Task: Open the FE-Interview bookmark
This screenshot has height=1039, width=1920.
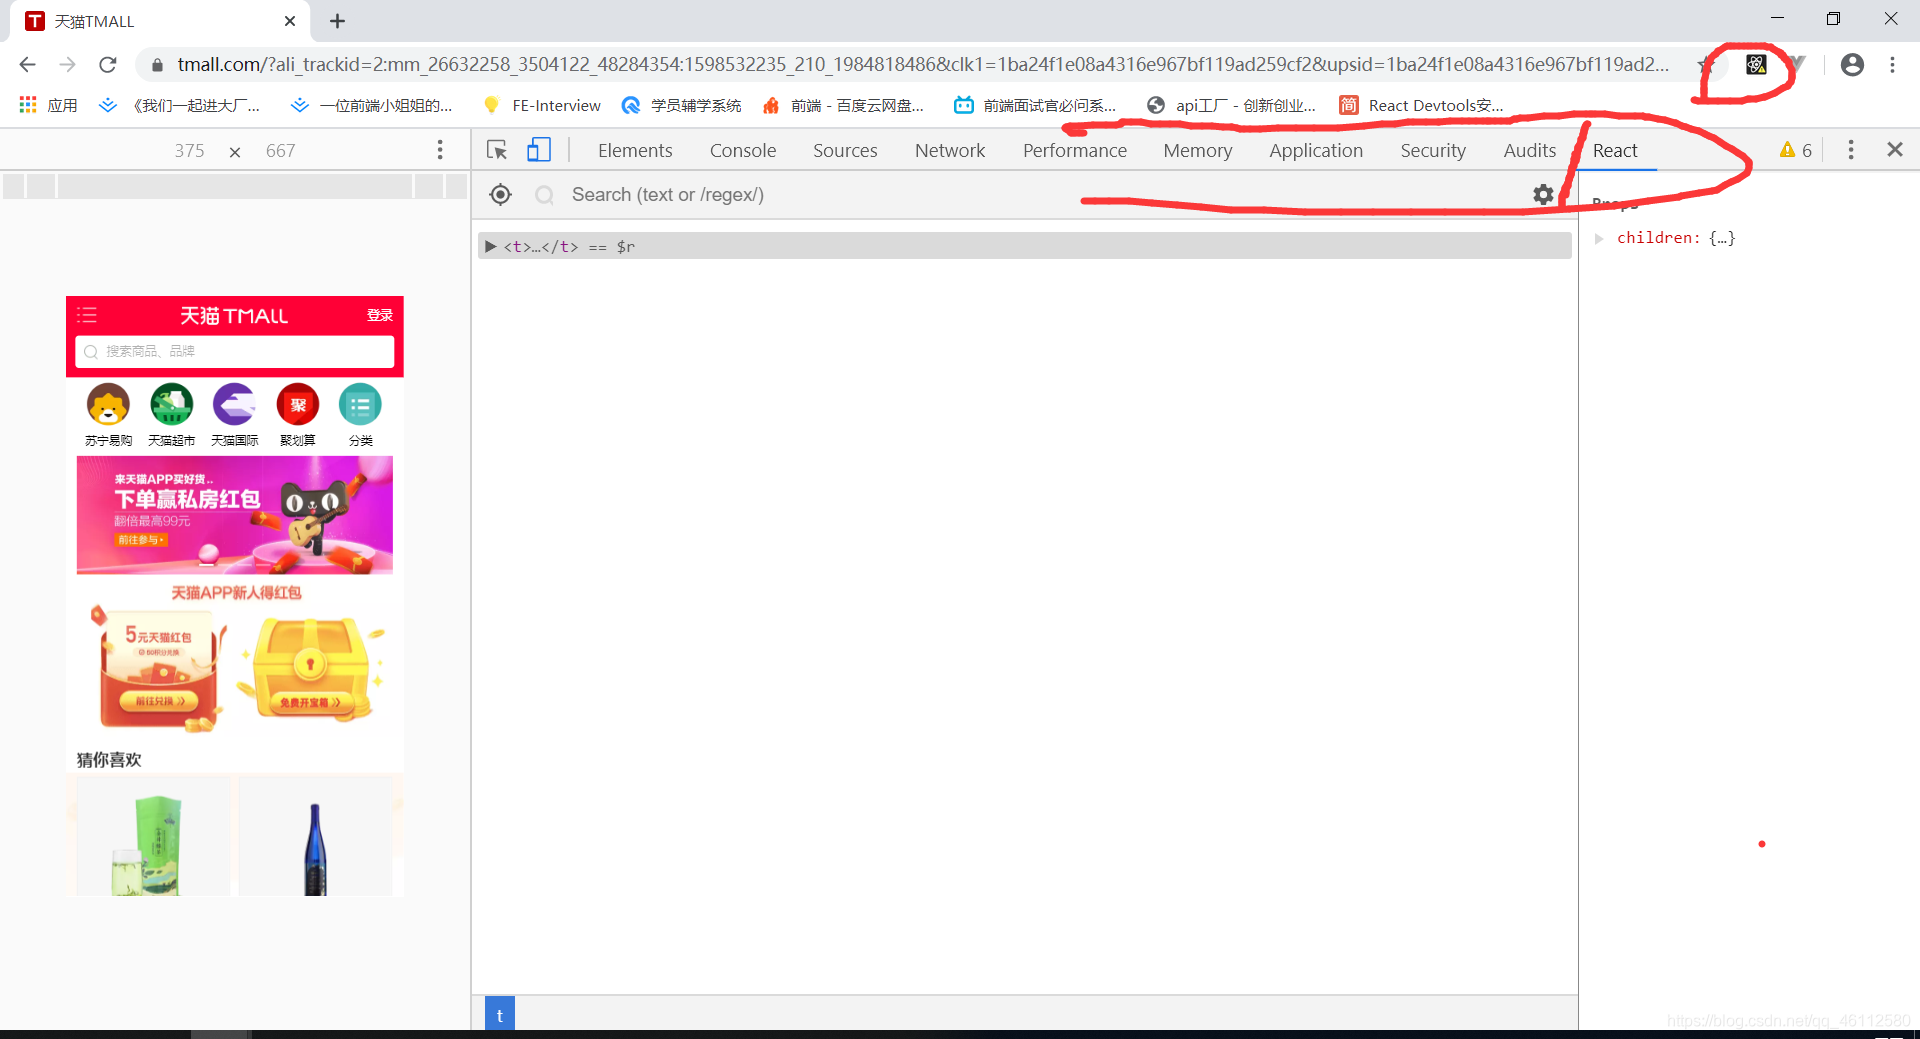Action: coord(542,105)
